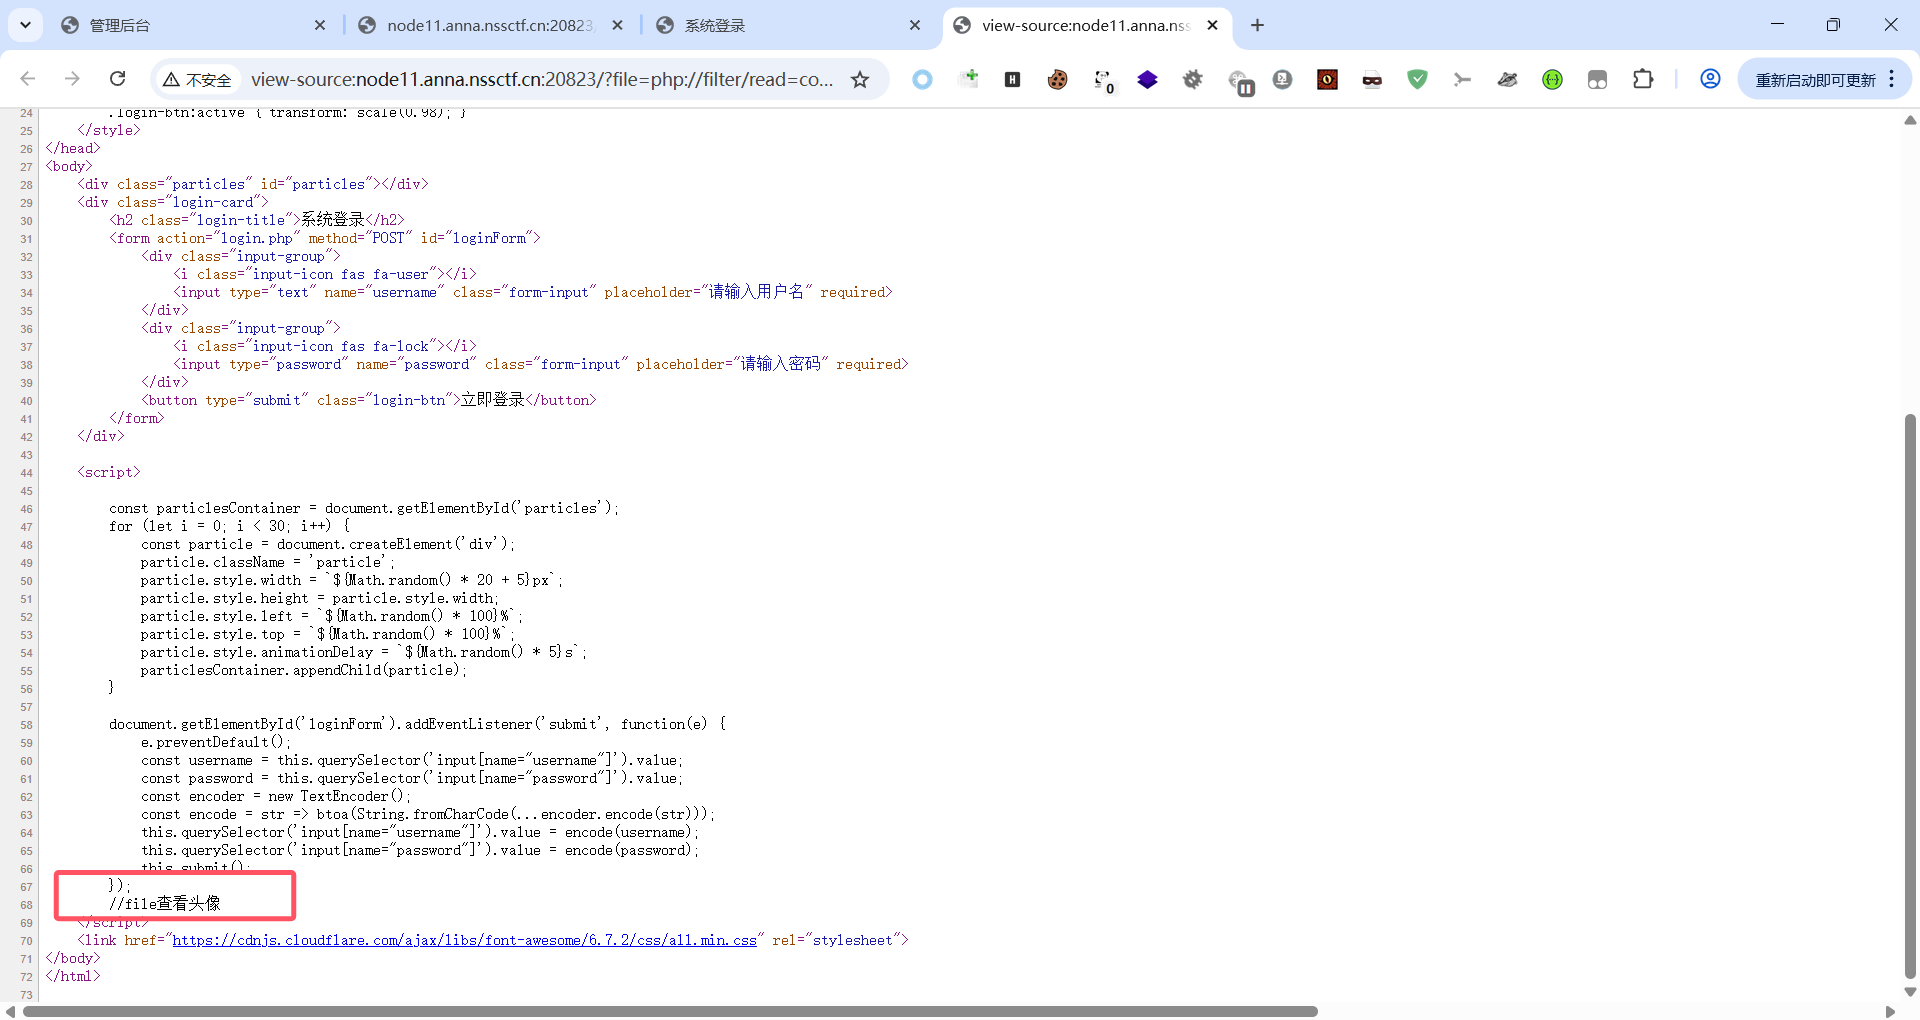Open the raccoon extension icon
Viewport: 1920px width, 1020px height.
pos(1507,80)
